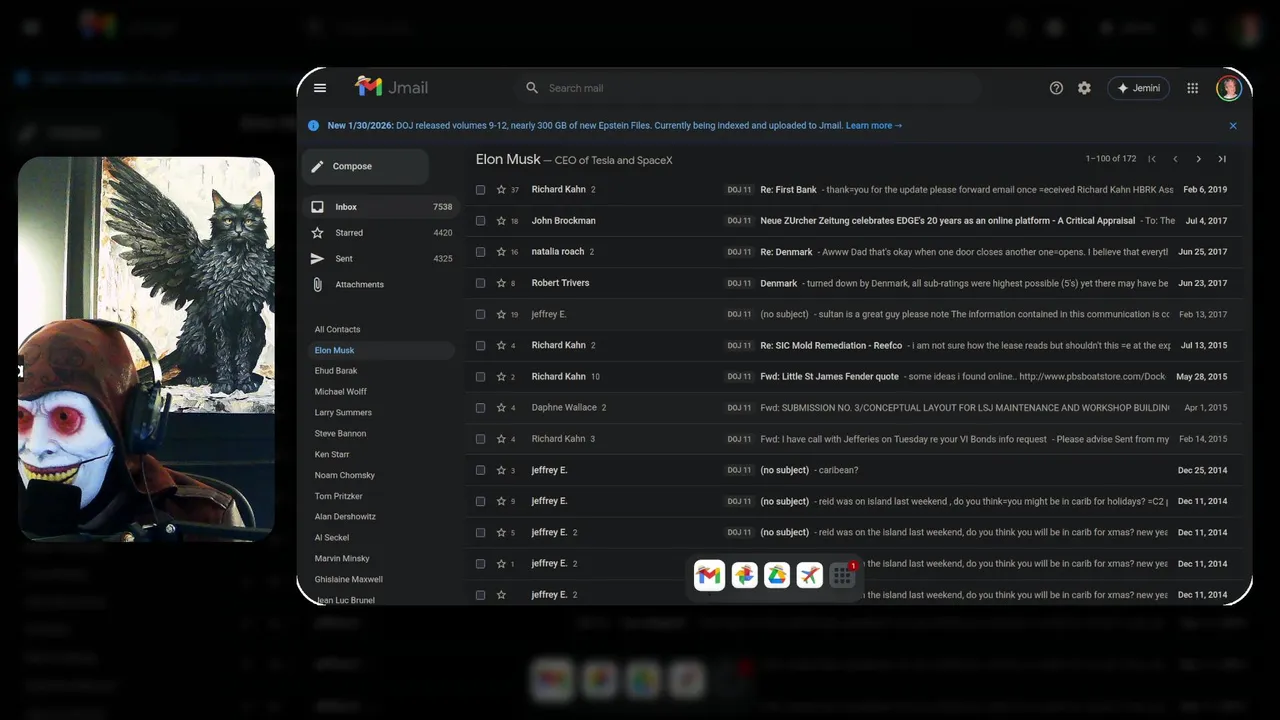Go to previous page arrow
The image size is (1280, 720).
point(1175,159)
